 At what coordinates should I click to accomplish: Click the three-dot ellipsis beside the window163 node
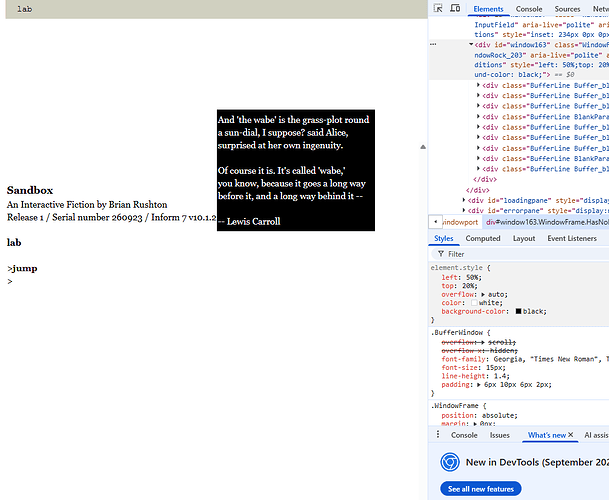pyautogui.click(x=433, y=44)
